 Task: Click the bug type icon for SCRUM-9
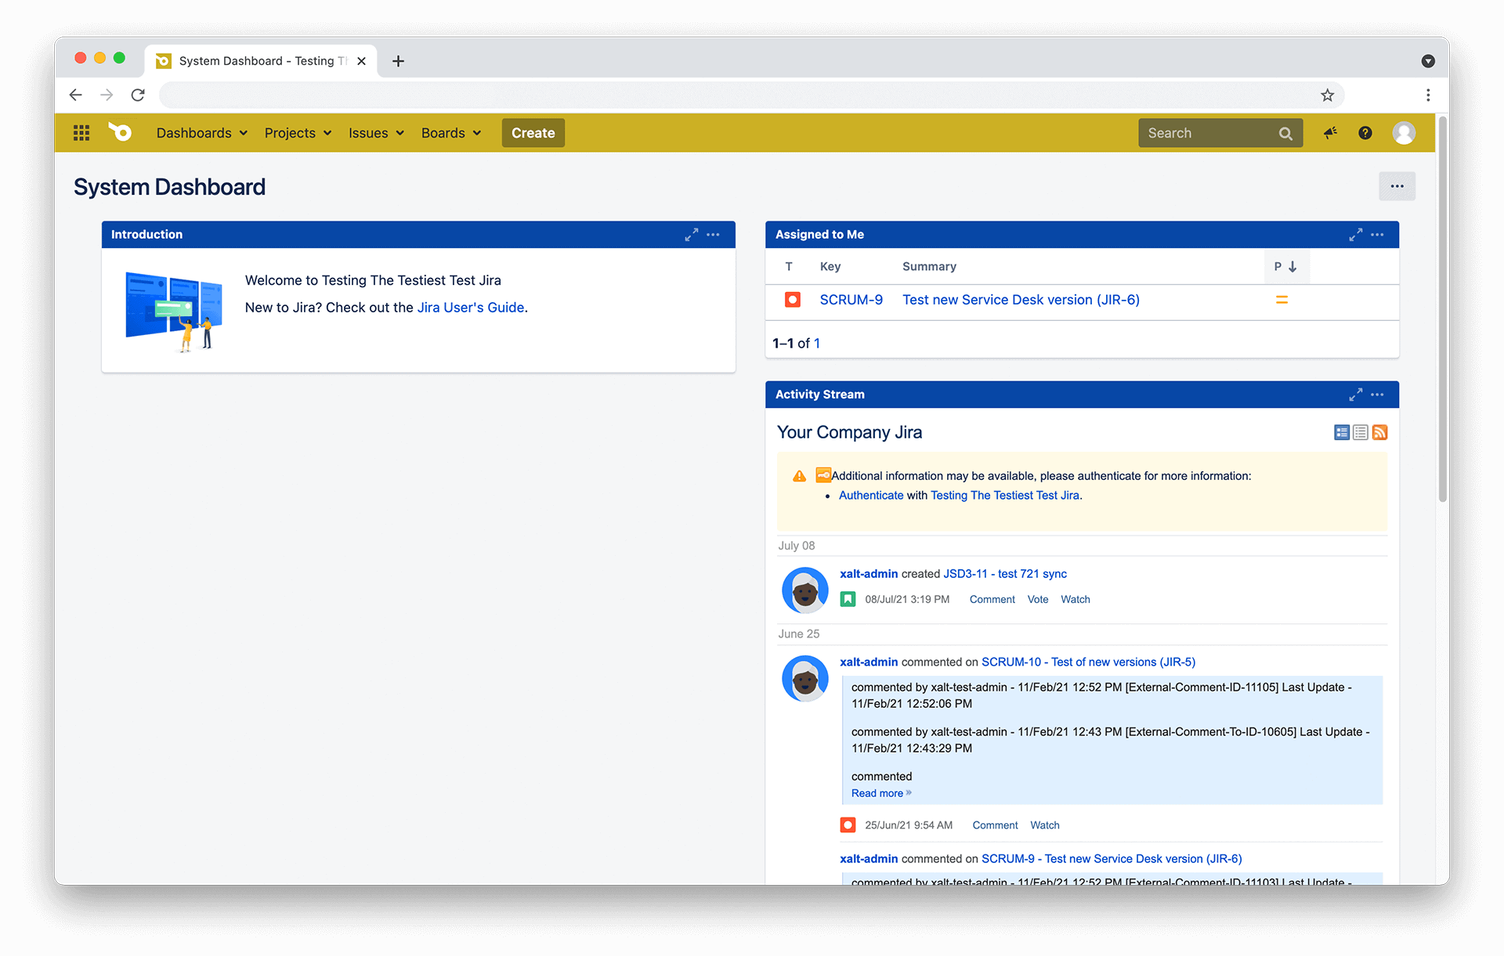(792, 300)
